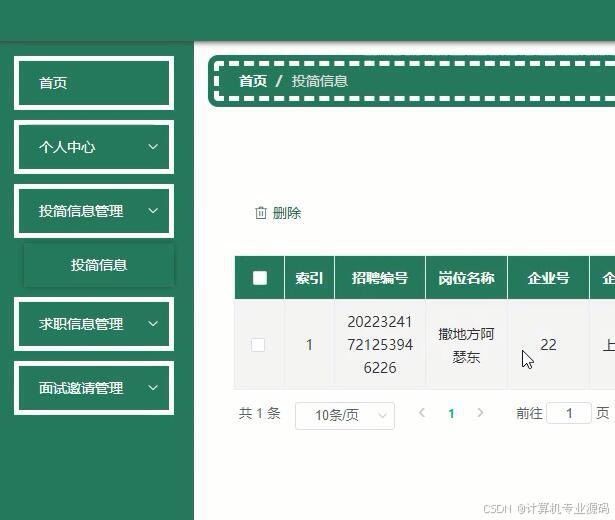Screen dimensions: 615x520
Task: Click the 前往 page number input field
Action: [569, 413]
